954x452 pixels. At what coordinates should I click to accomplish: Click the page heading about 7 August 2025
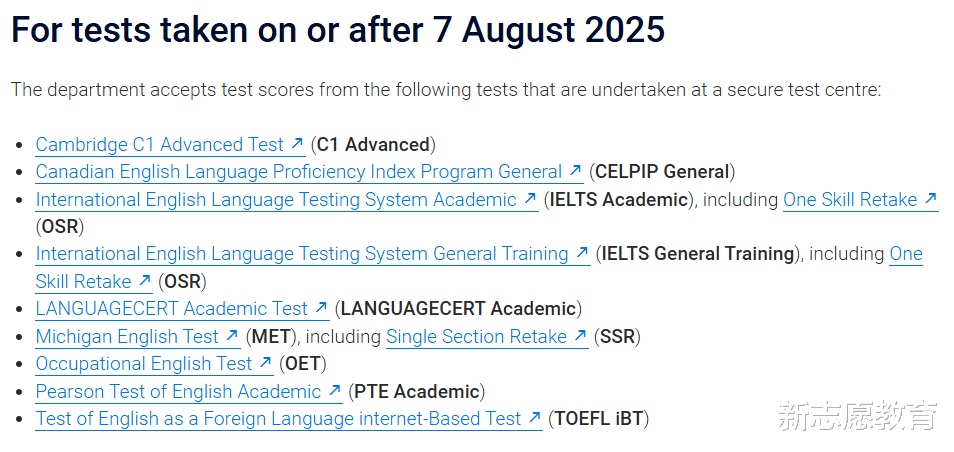(x=338, y=31)
